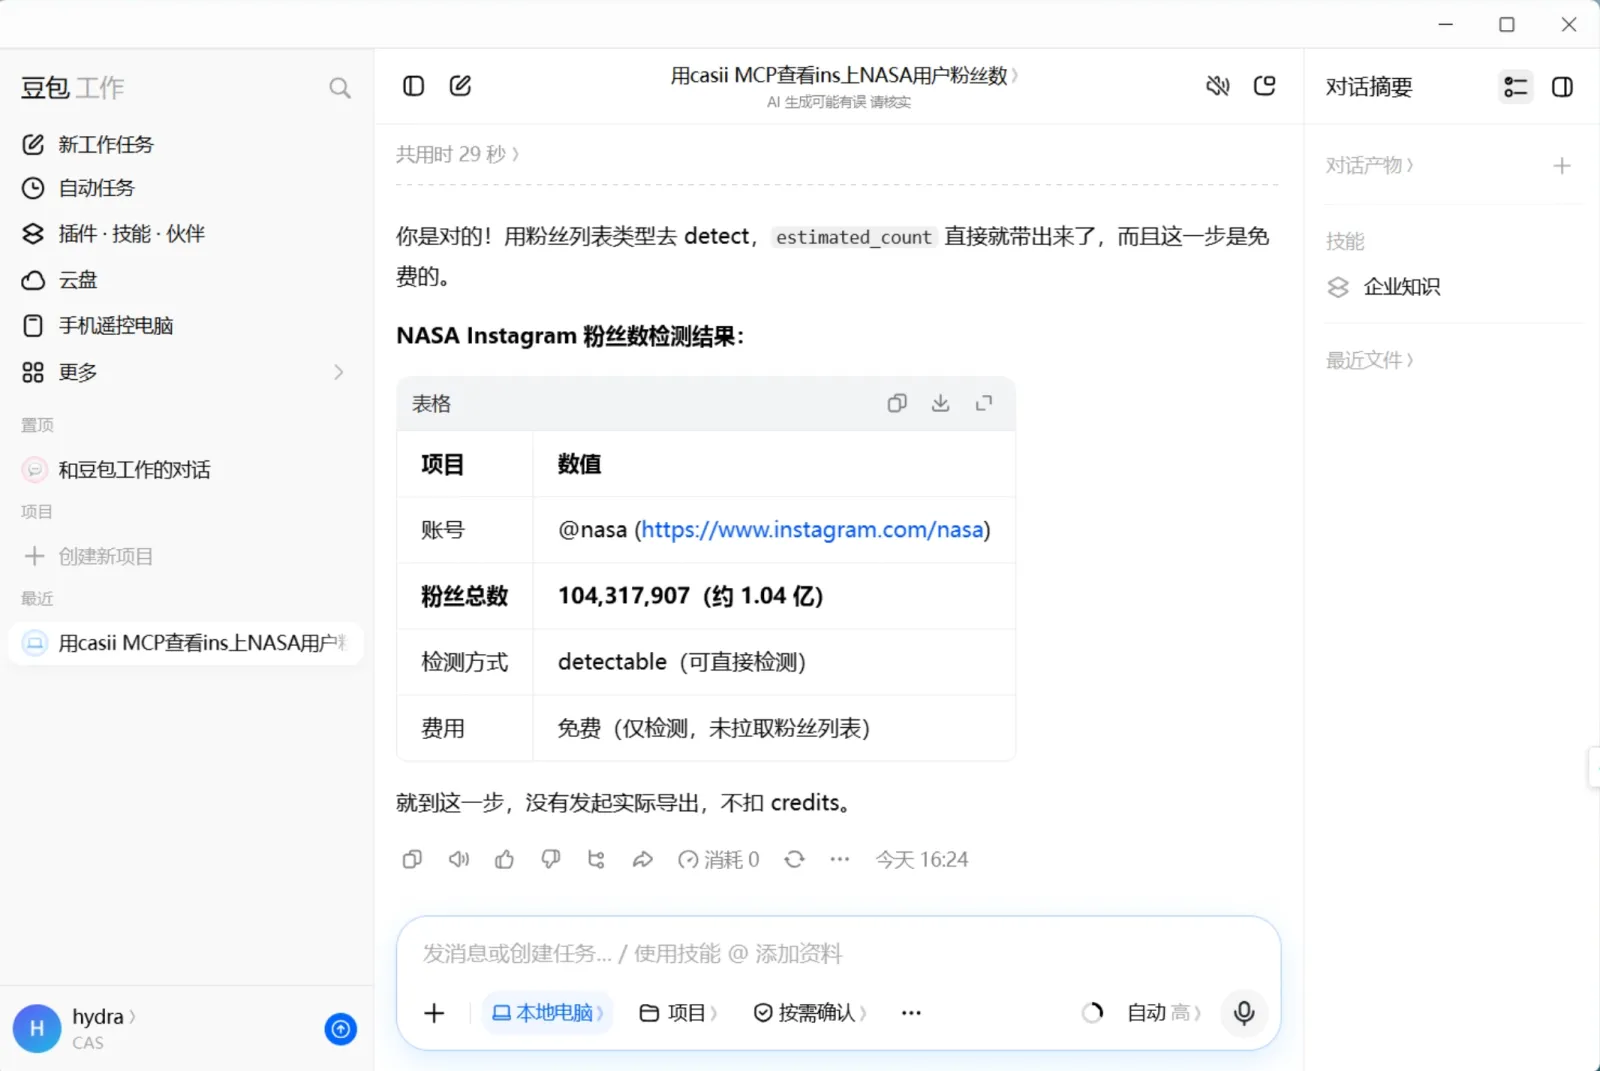Screen dimensions: 1600x1071
Task: Open the instagram.com/nasa link
Action: tap(812, 530)
